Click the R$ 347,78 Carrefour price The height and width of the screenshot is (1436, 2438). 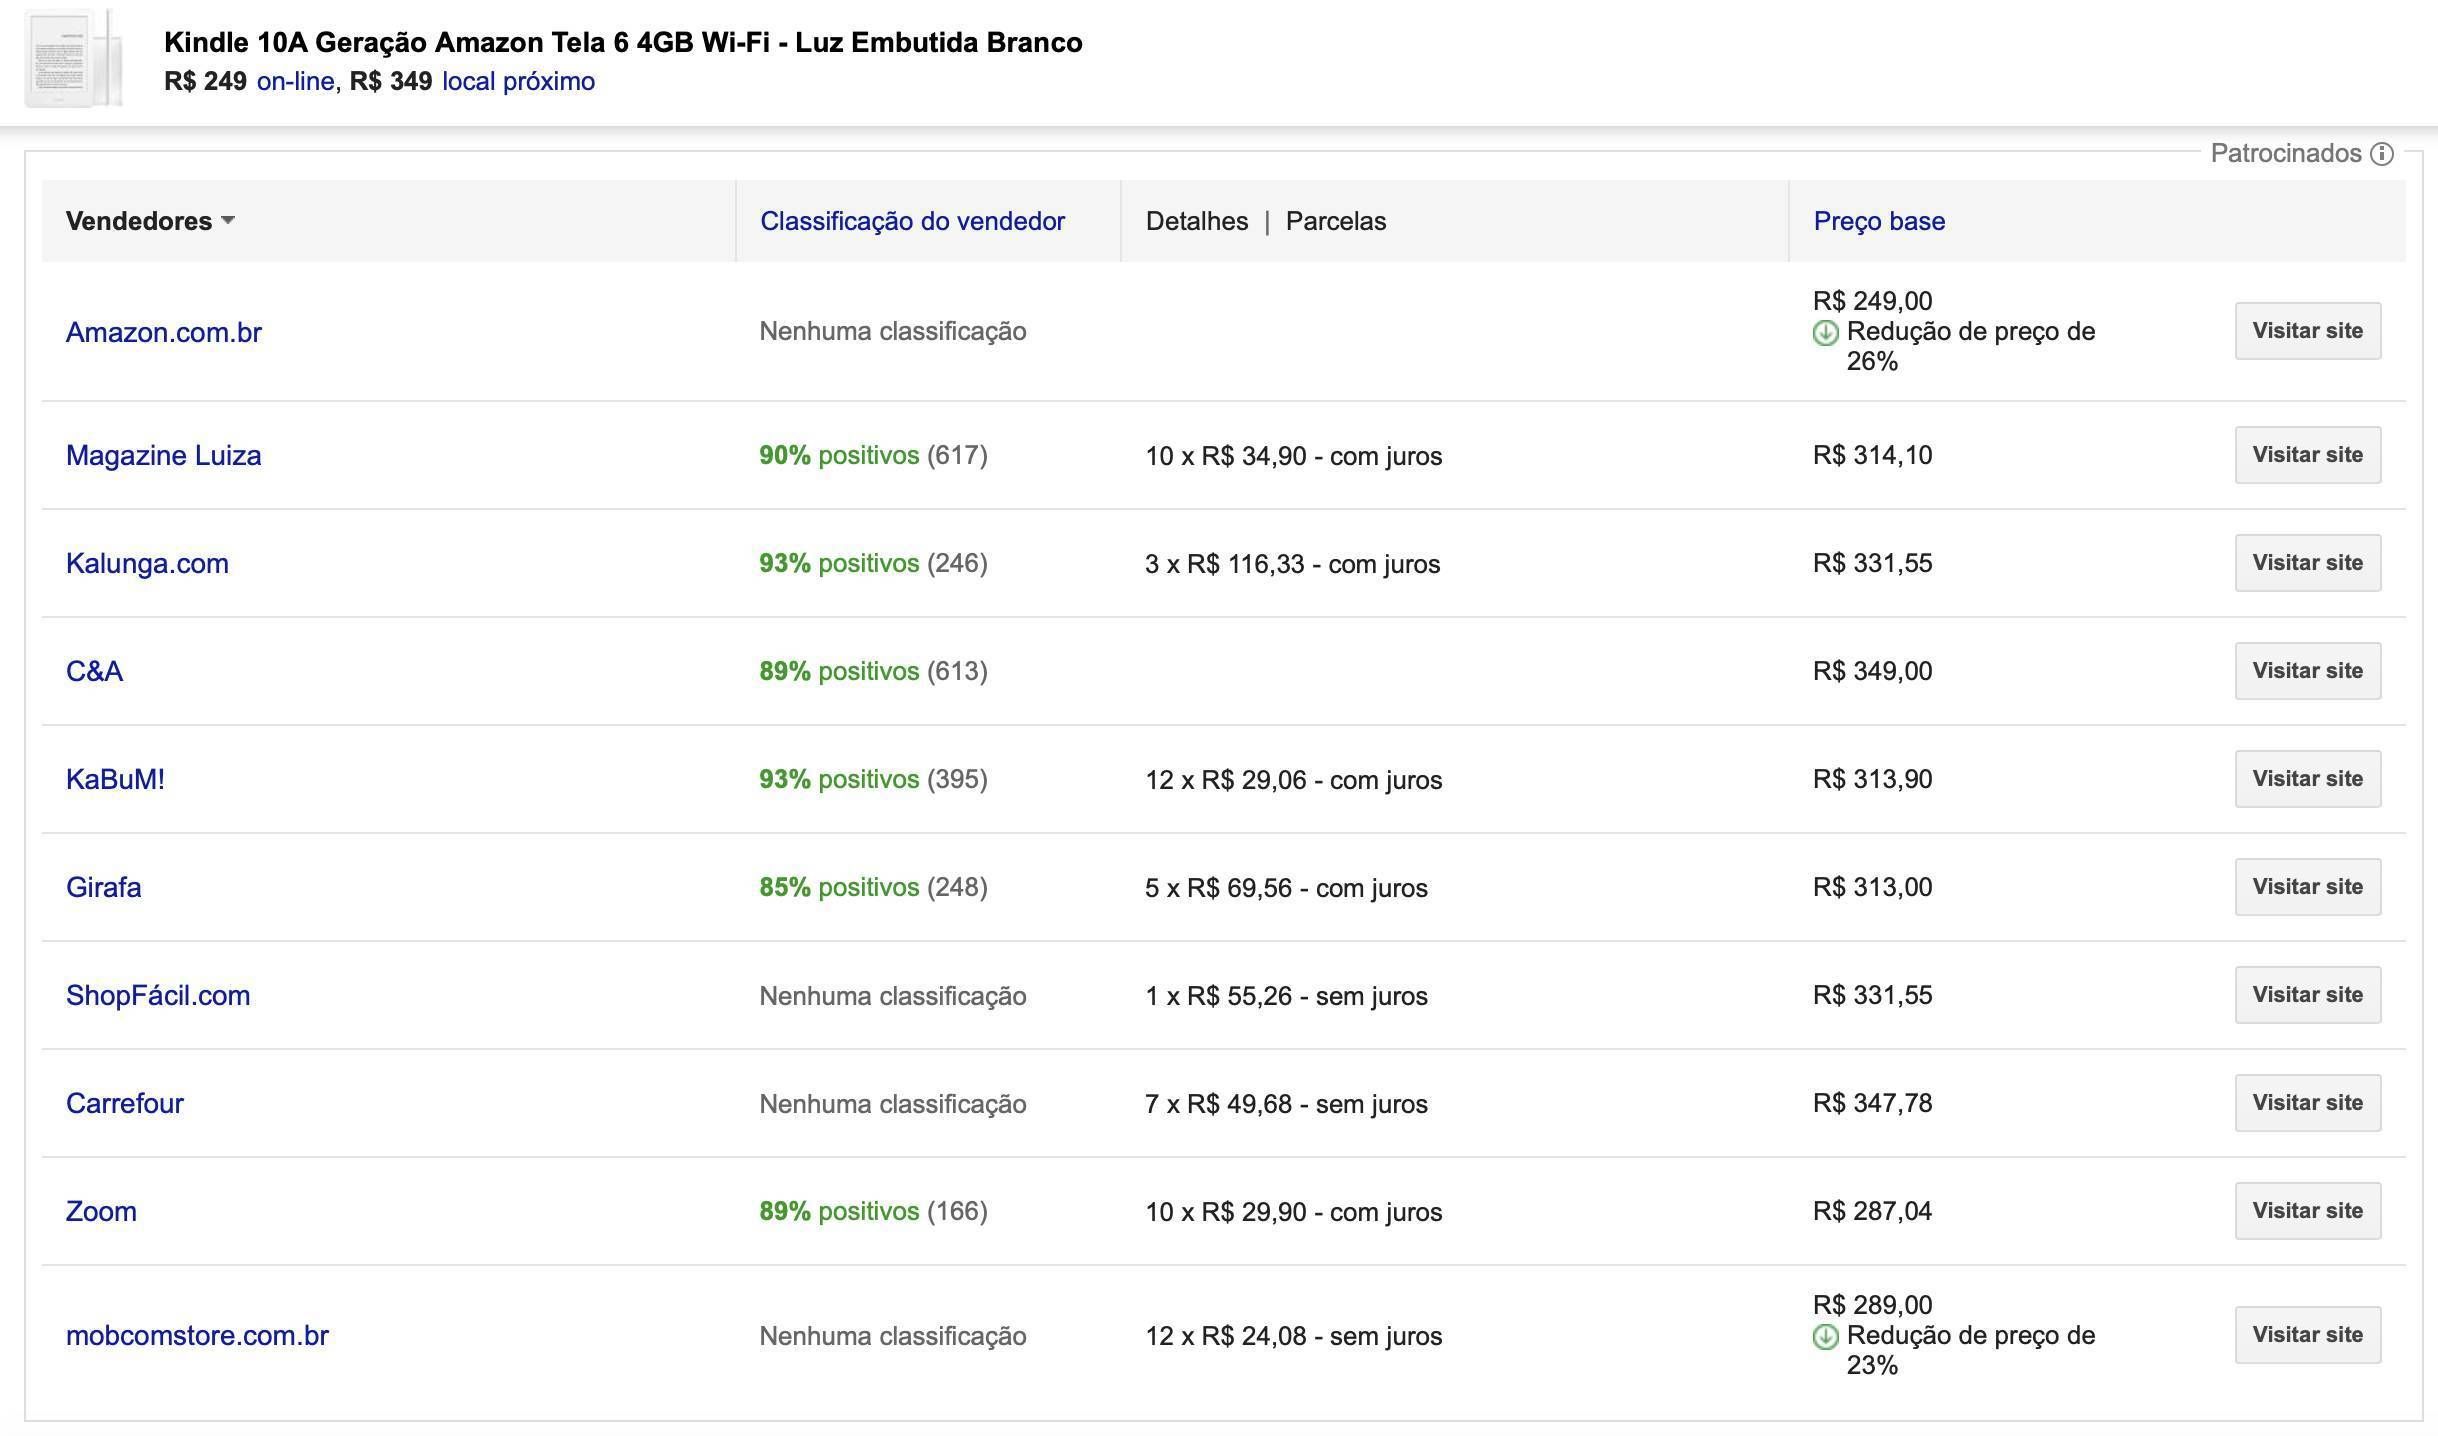[x=1873, y=1103]
